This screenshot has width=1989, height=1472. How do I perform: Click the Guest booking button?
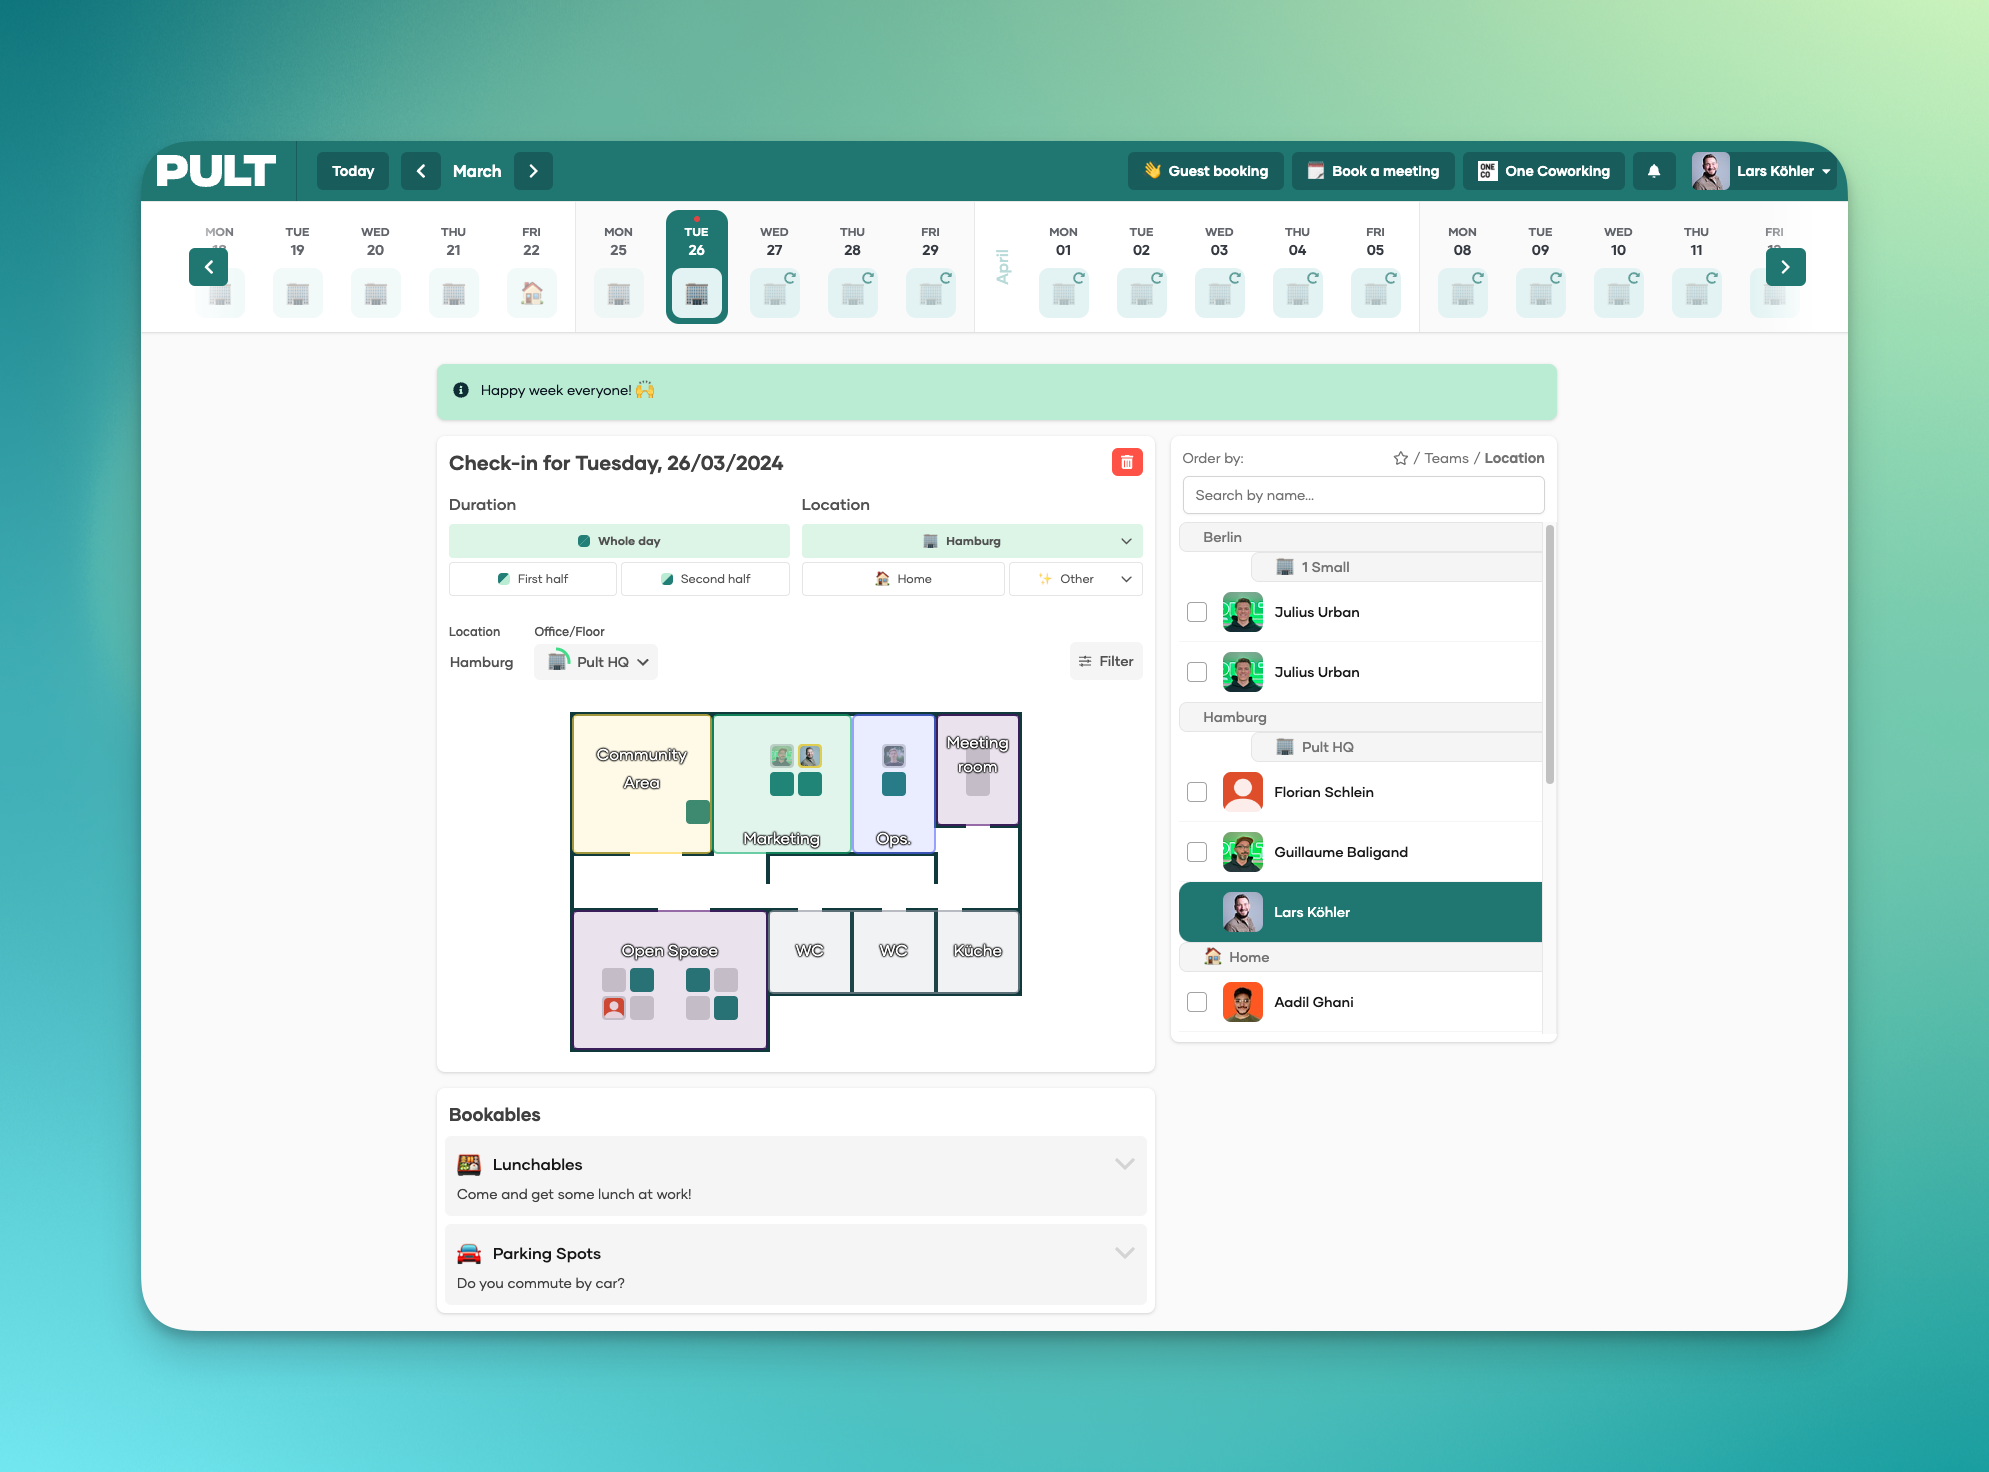pyautogui.click(x=1206, y=171)
